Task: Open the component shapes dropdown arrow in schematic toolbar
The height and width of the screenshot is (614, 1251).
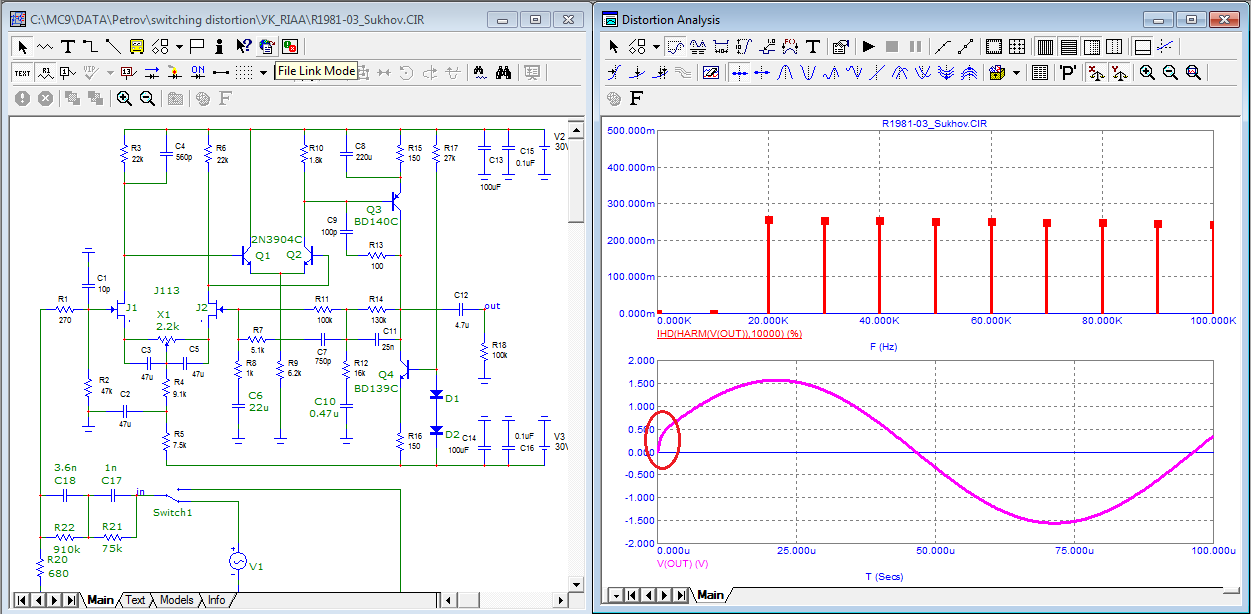Action: pos(179,46)
